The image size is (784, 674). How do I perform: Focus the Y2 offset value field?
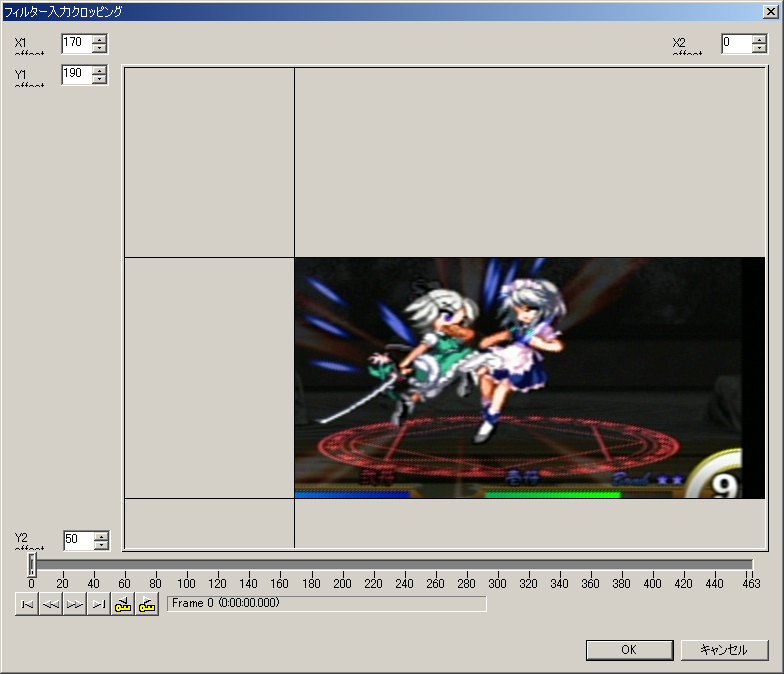tap(78, 540)
